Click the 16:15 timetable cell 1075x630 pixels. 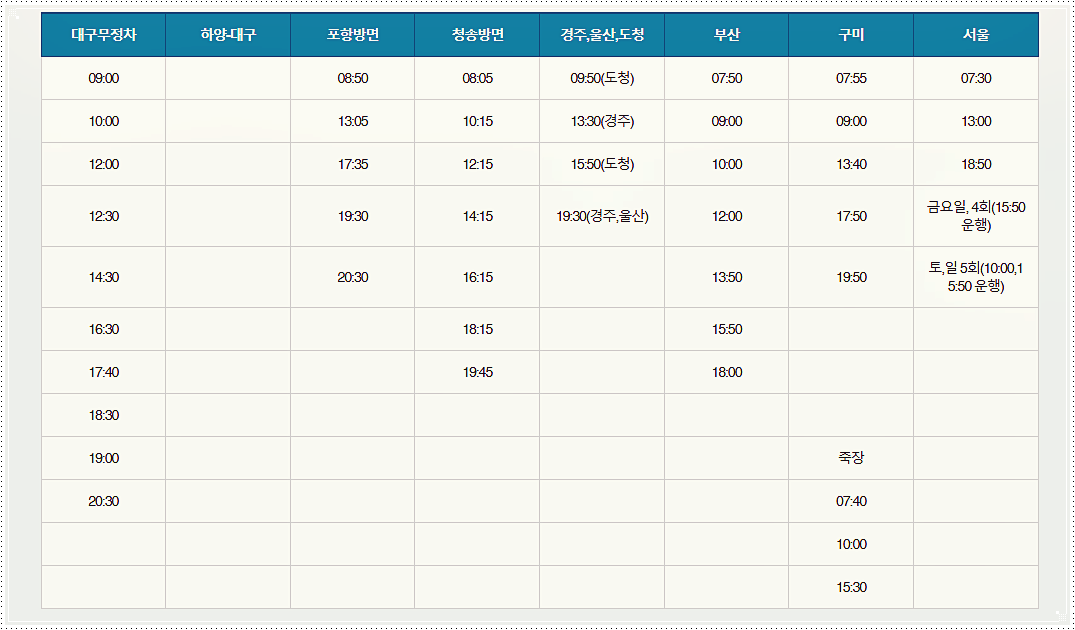[477, 277]
